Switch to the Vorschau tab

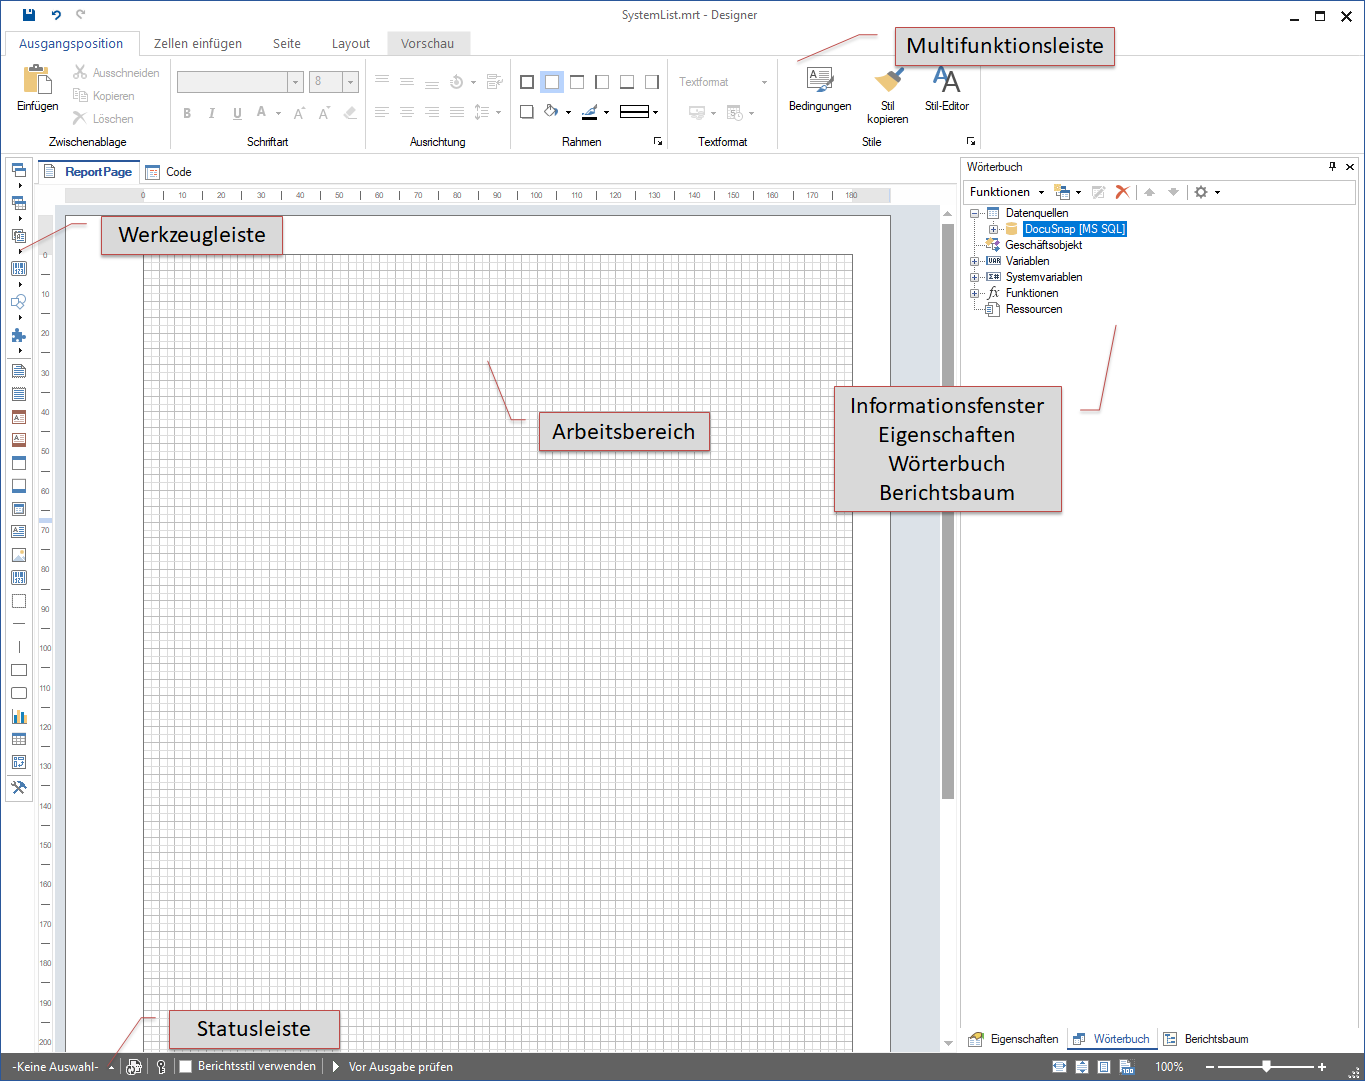[428, 43]
